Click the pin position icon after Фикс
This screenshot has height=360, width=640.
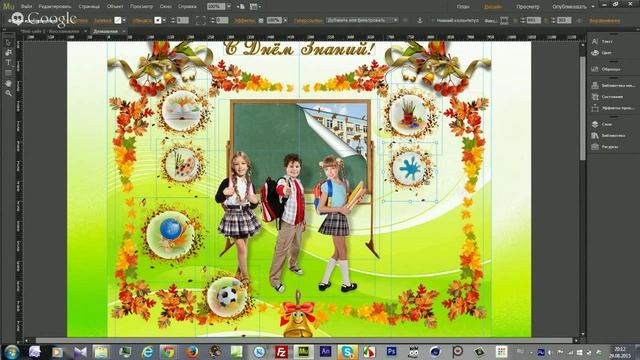tap(504, 20)
